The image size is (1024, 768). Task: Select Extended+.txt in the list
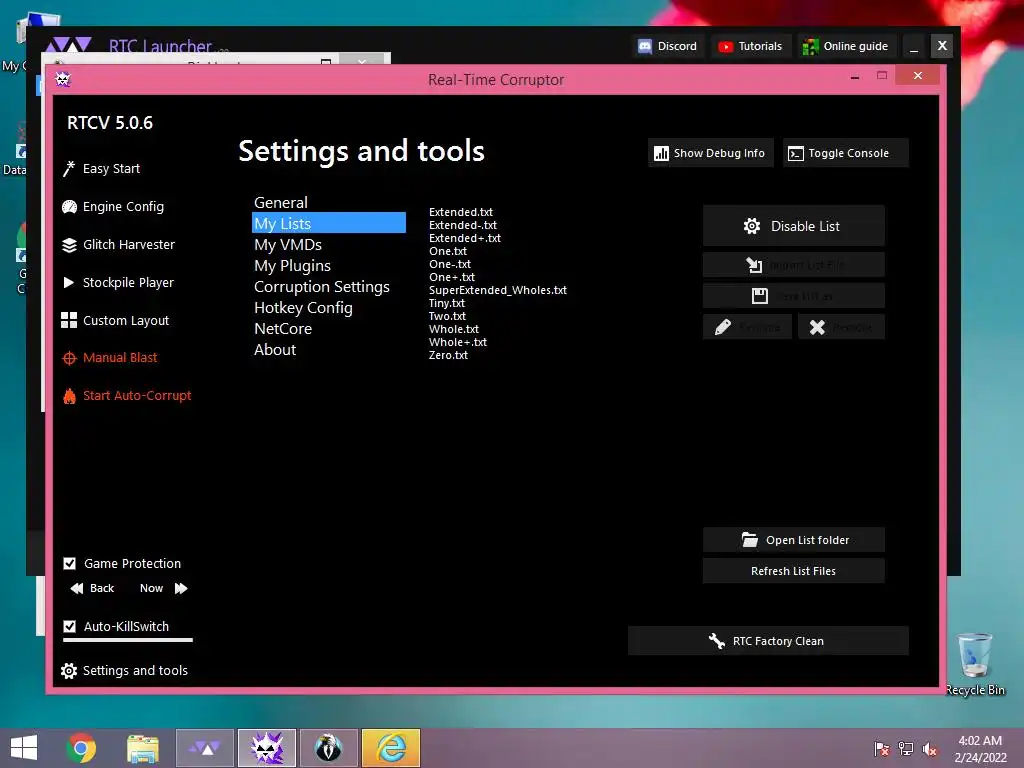coord(464,238)
